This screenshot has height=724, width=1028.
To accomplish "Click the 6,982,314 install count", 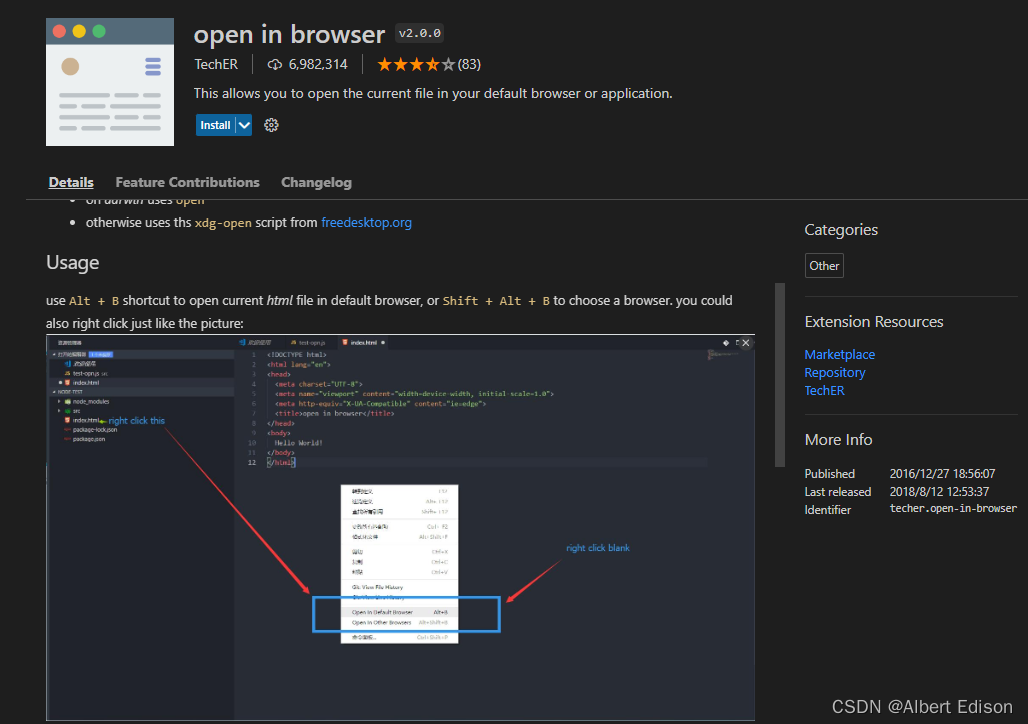I will point(318,64).
